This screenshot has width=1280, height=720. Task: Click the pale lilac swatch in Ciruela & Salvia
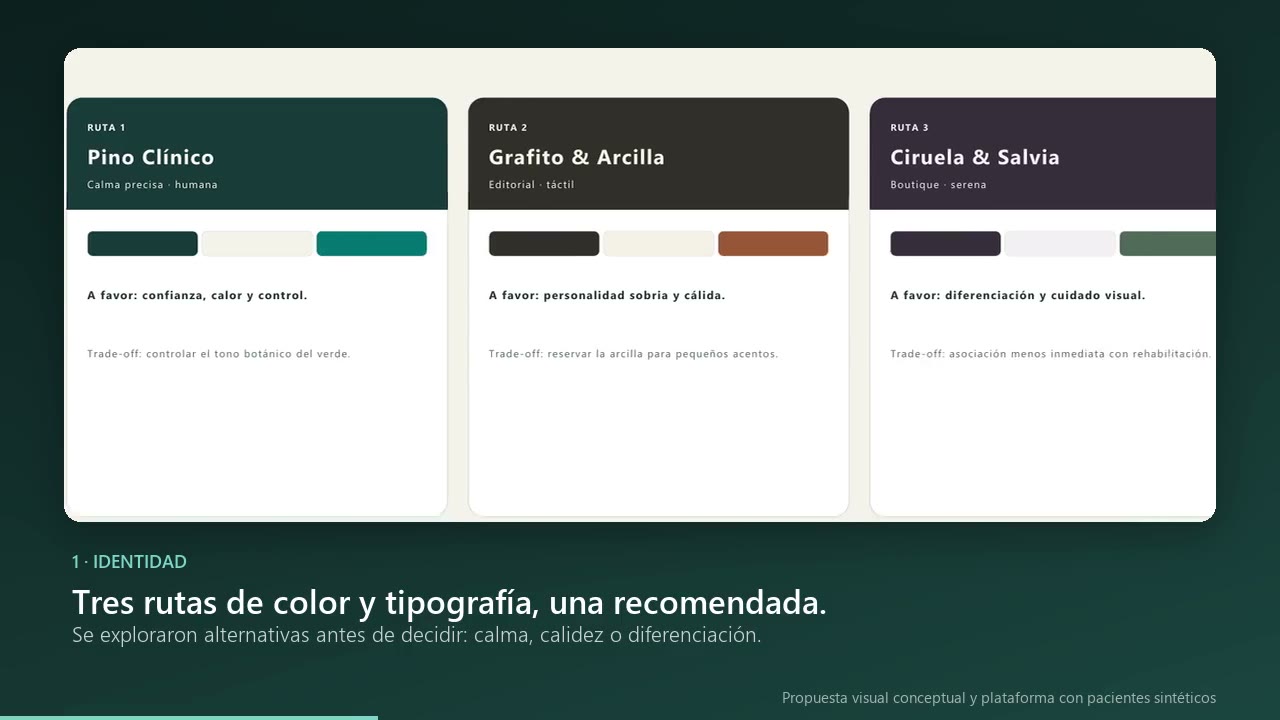coord(1060,244)
